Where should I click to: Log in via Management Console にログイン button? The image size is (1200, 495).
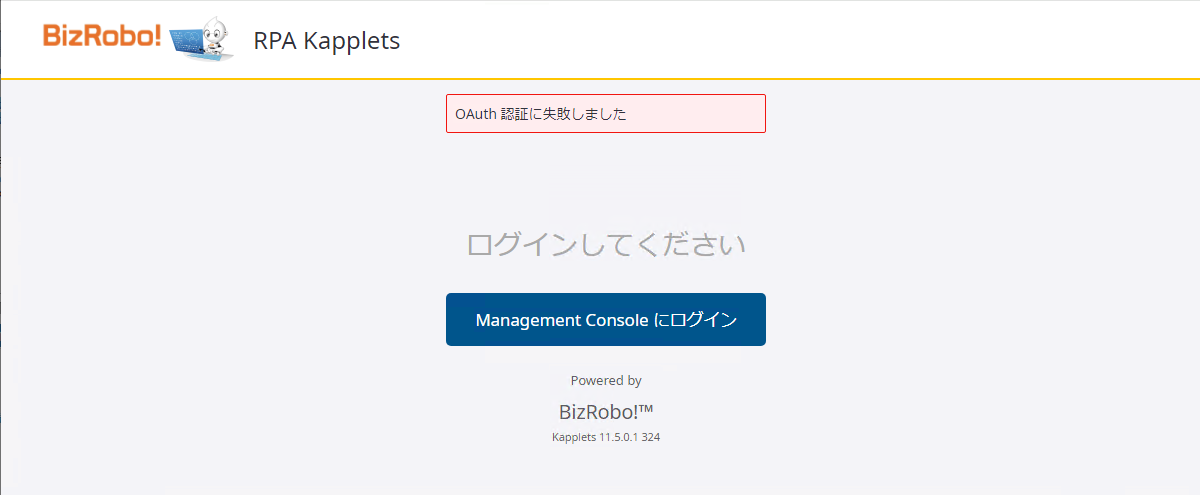[x=606, y=320]
